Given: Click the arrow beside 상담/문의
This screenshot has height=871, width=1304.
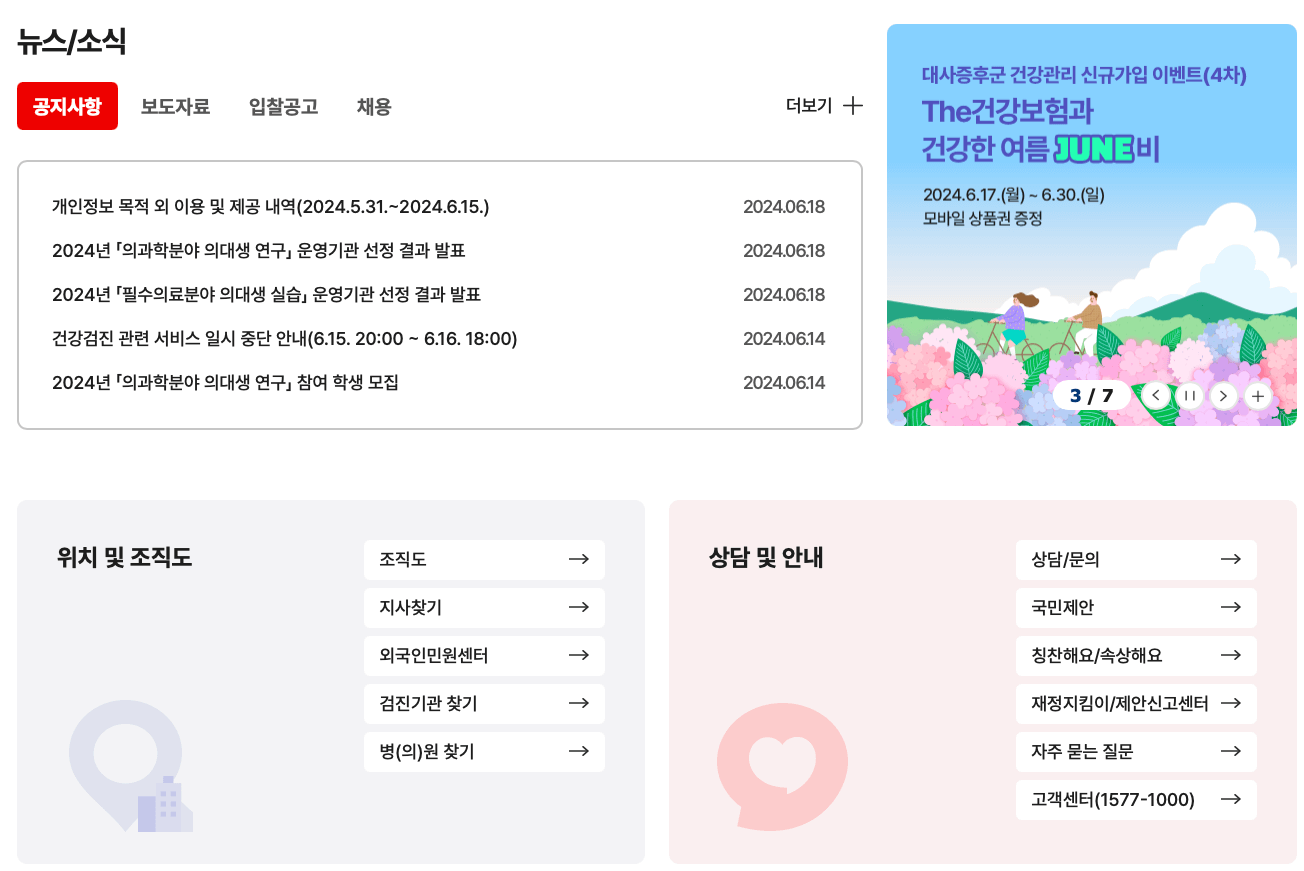Looking at the screenshot, I should coord(1232,560).
